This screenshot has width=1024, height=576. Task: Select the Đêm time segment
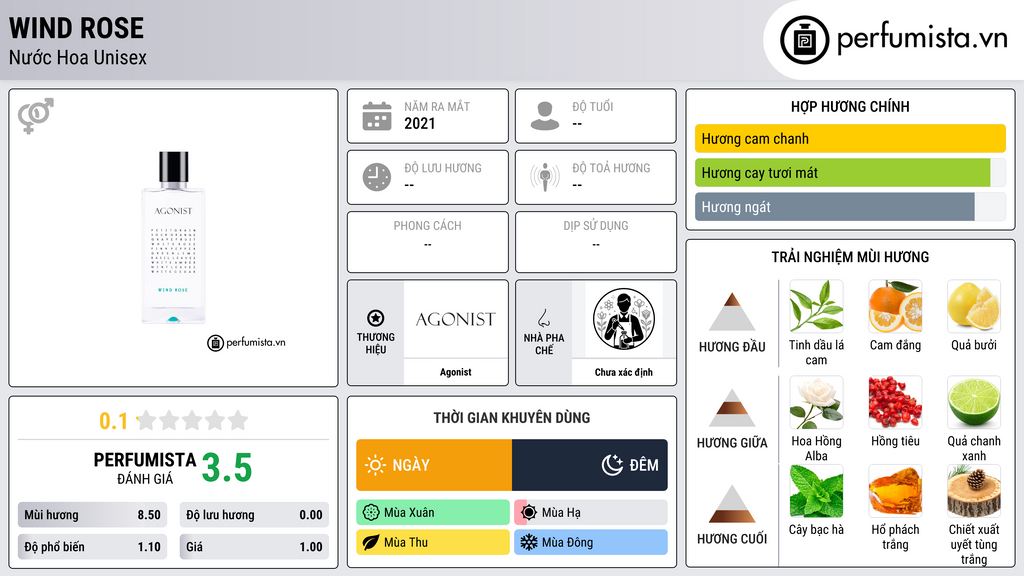point(590,465)
